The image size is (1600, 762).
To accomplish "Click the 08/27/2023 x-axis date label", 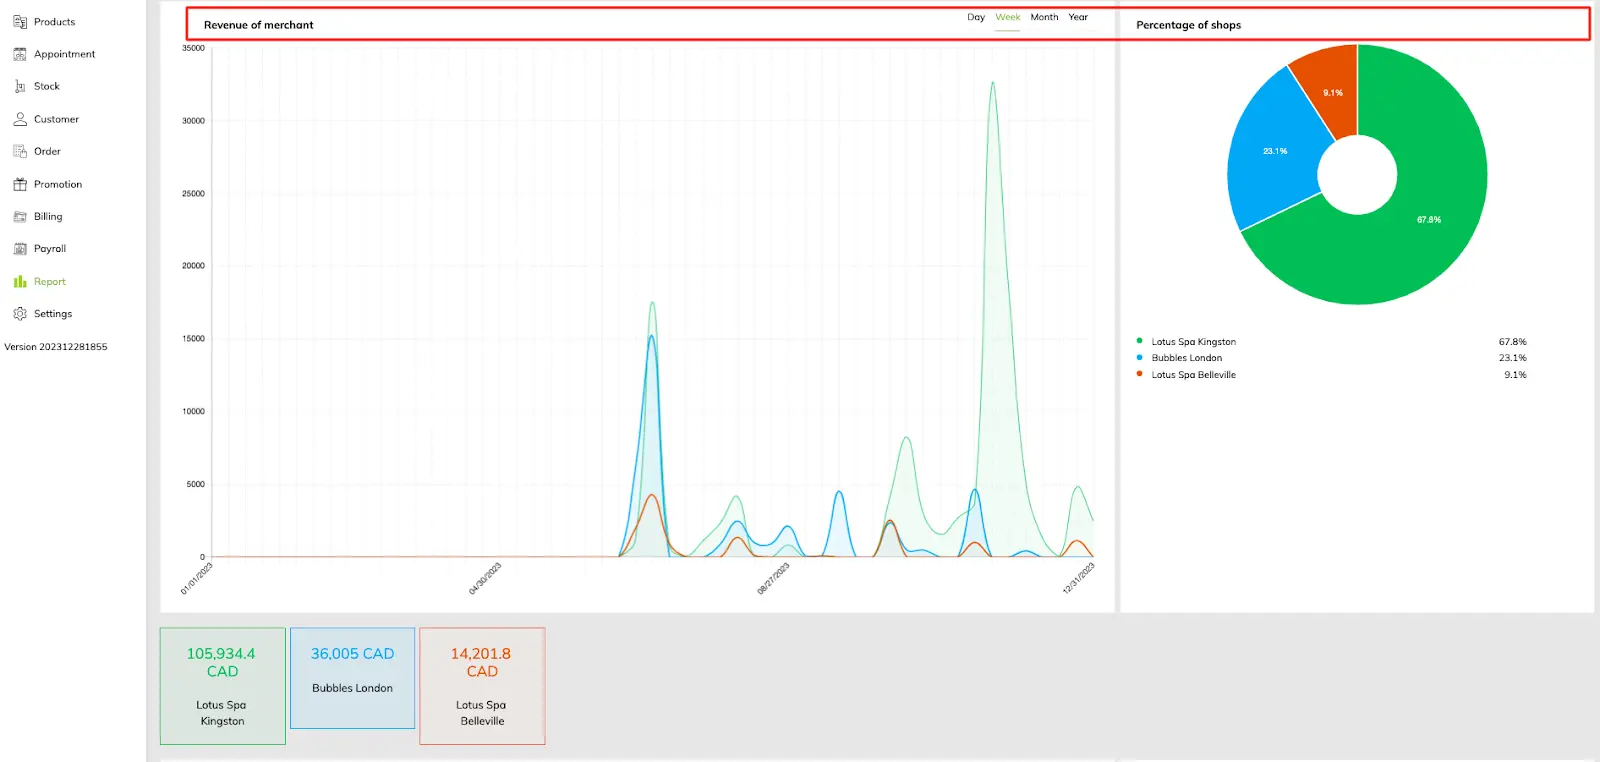I will 773,578.
